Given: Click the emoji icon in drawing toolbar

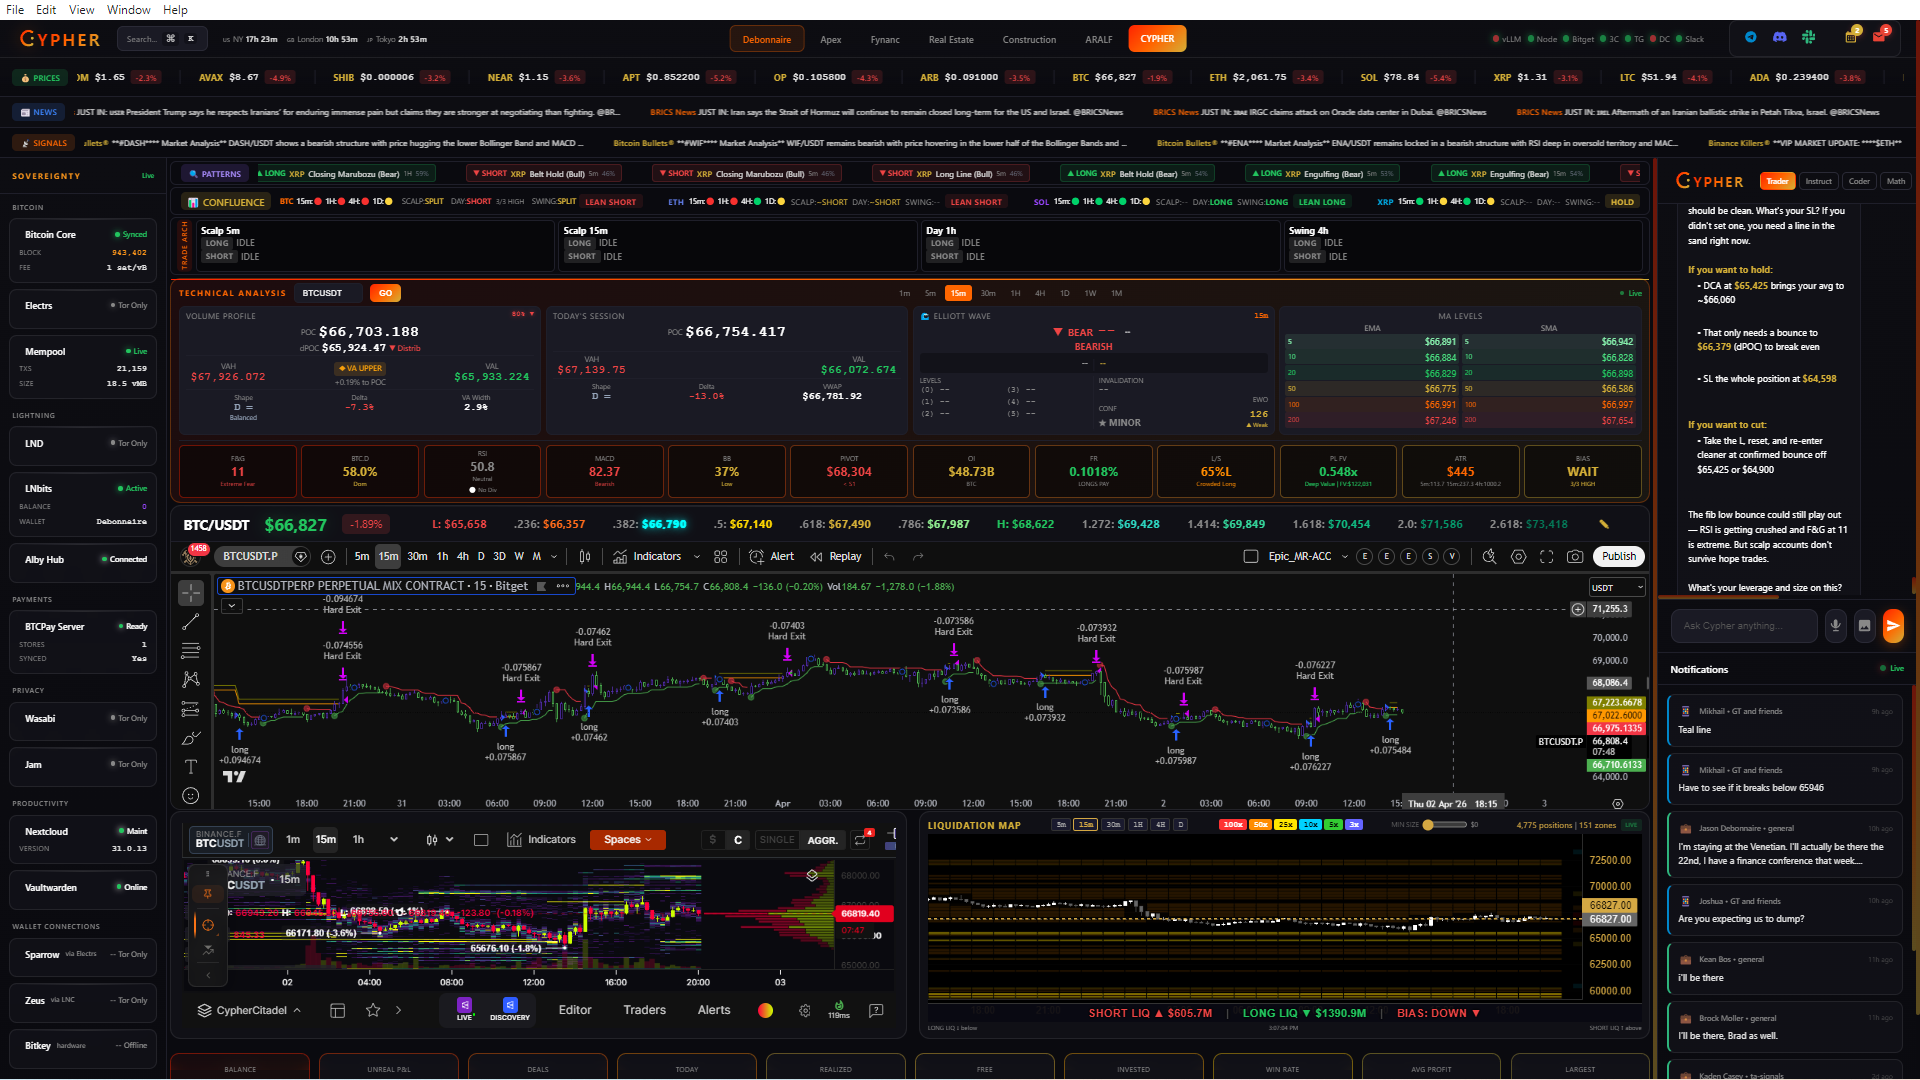Looking at the screenshot, I should 190,796.
